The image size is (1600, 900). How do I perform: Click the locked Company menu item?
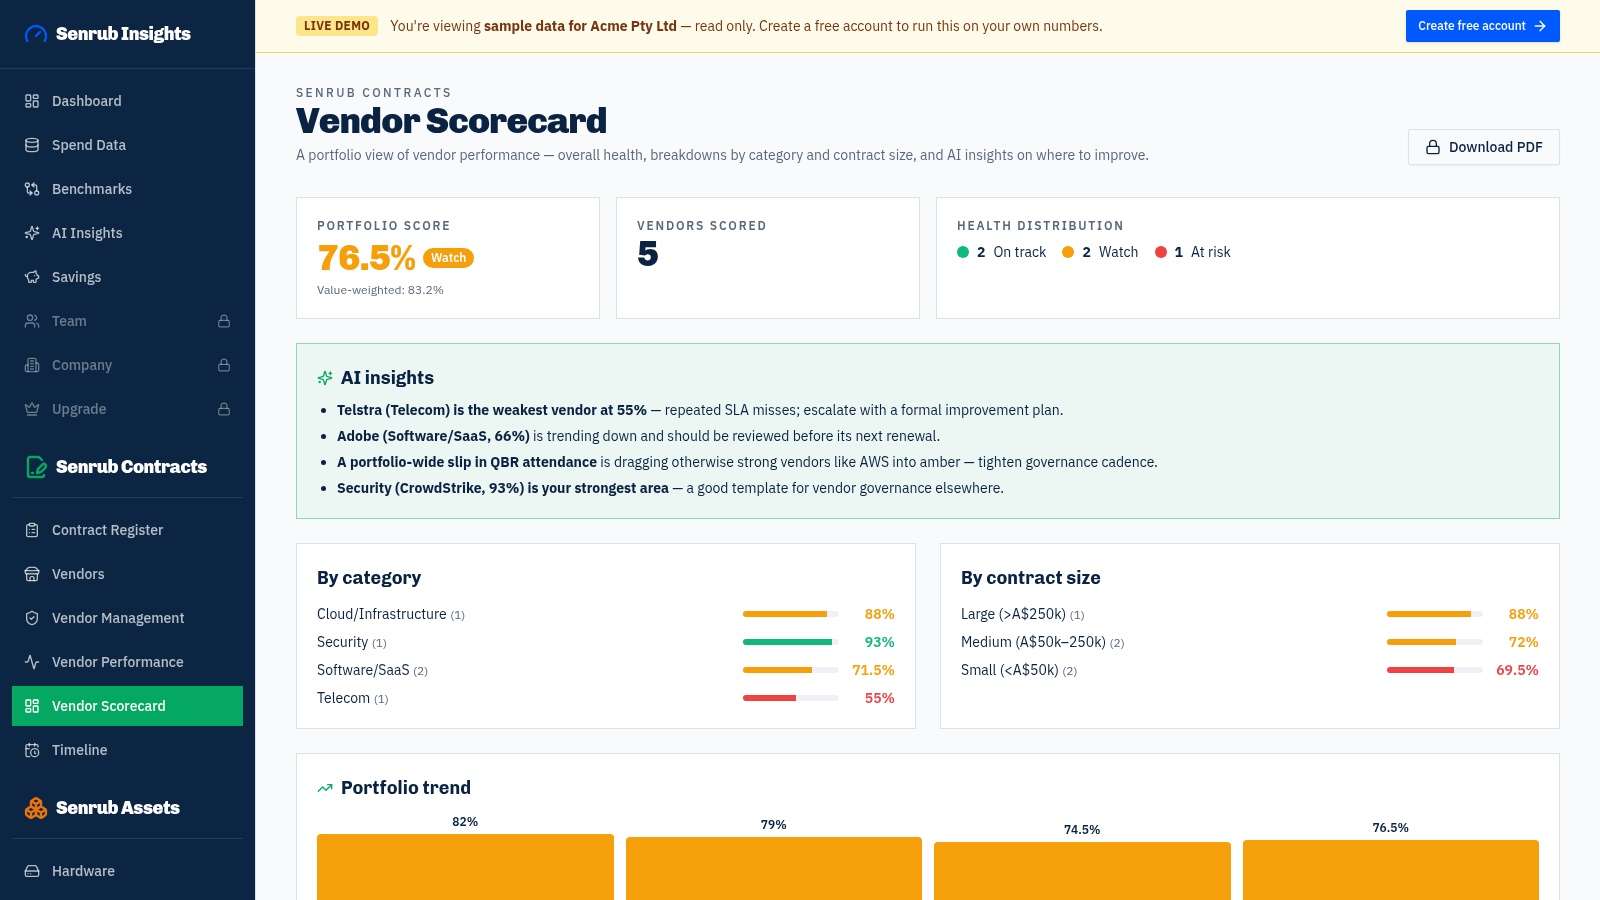coord(127,365)
